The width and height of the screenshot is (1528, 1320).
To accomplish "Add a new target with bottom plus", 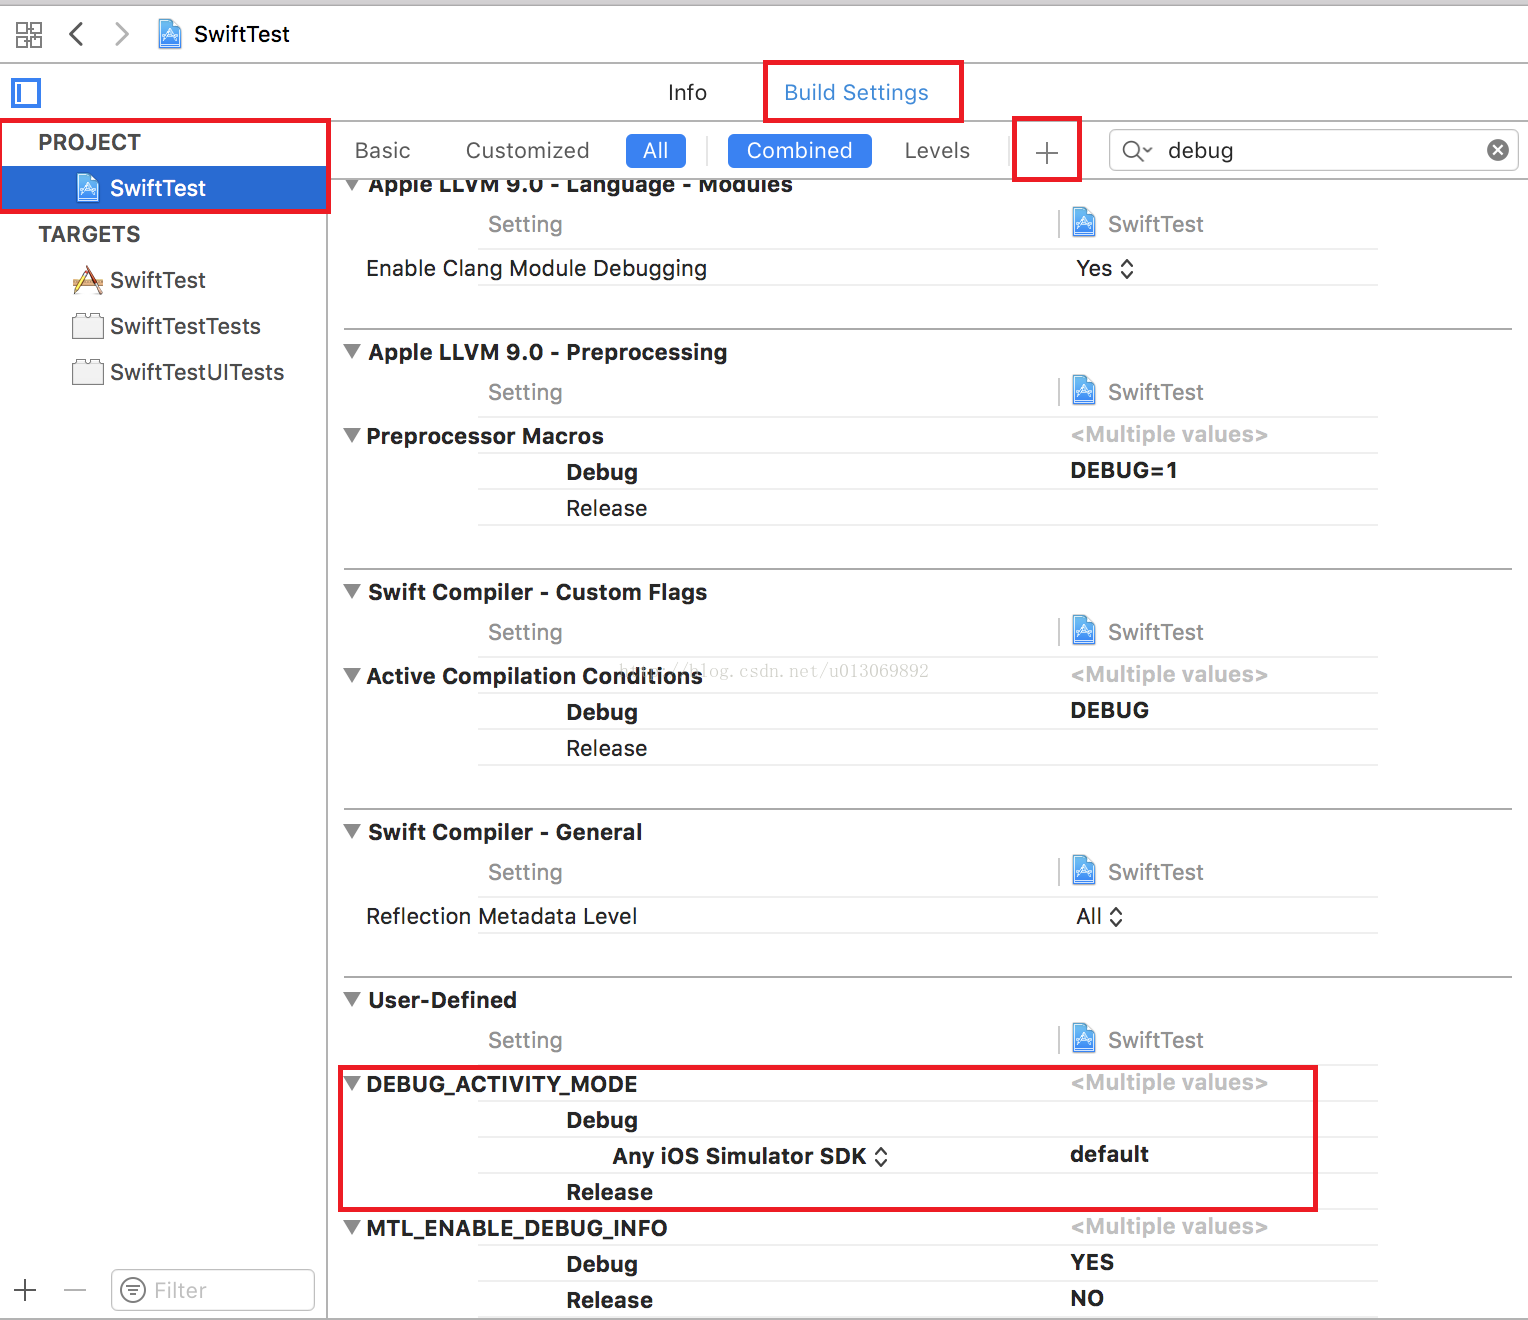I will 26,1290.
